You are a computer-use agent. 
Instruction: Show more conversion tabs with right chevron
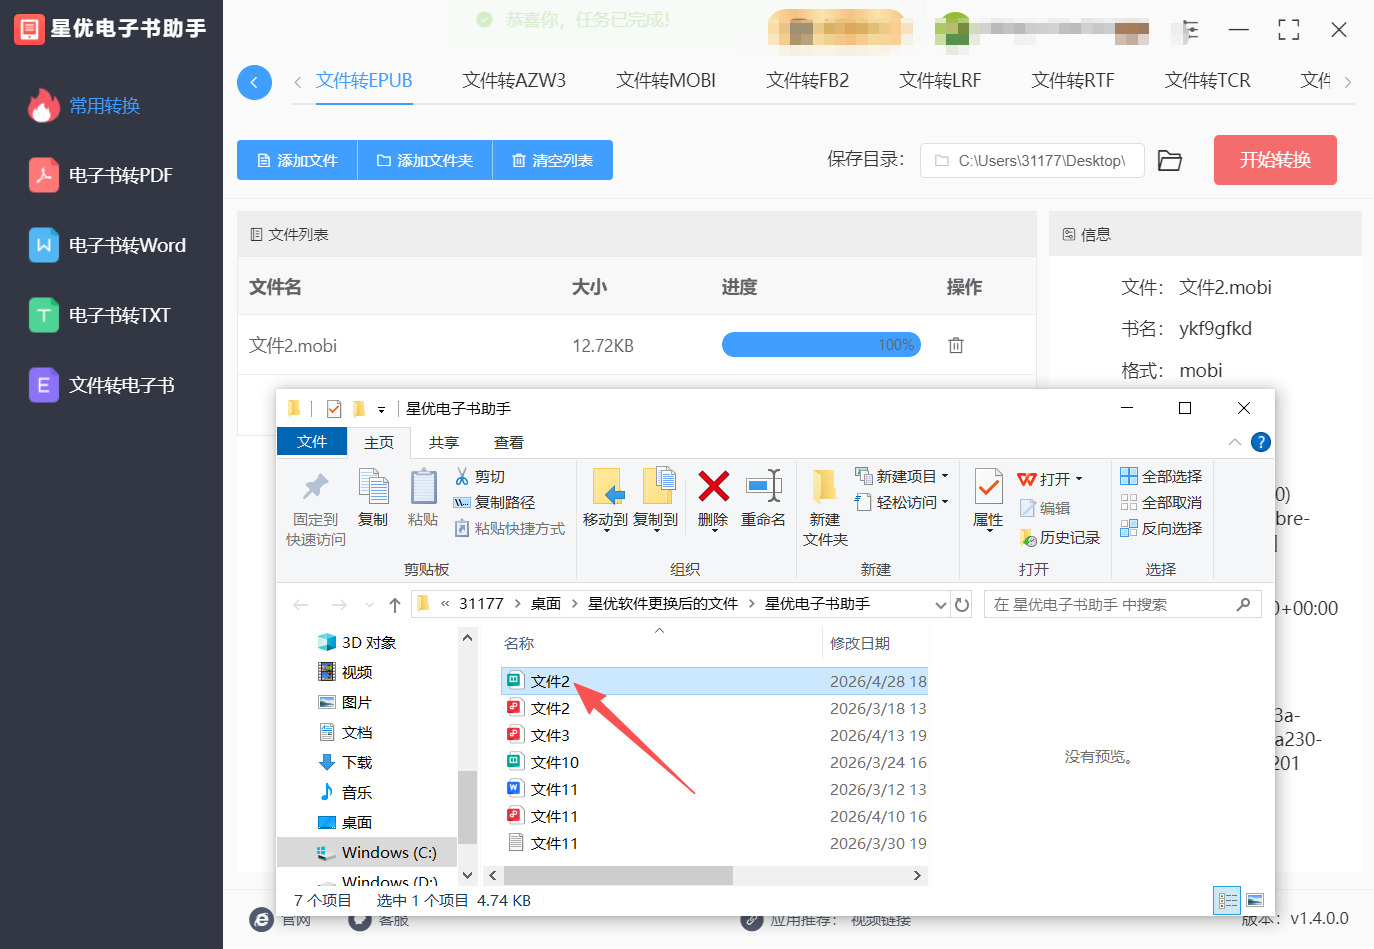click(1348, 82)
